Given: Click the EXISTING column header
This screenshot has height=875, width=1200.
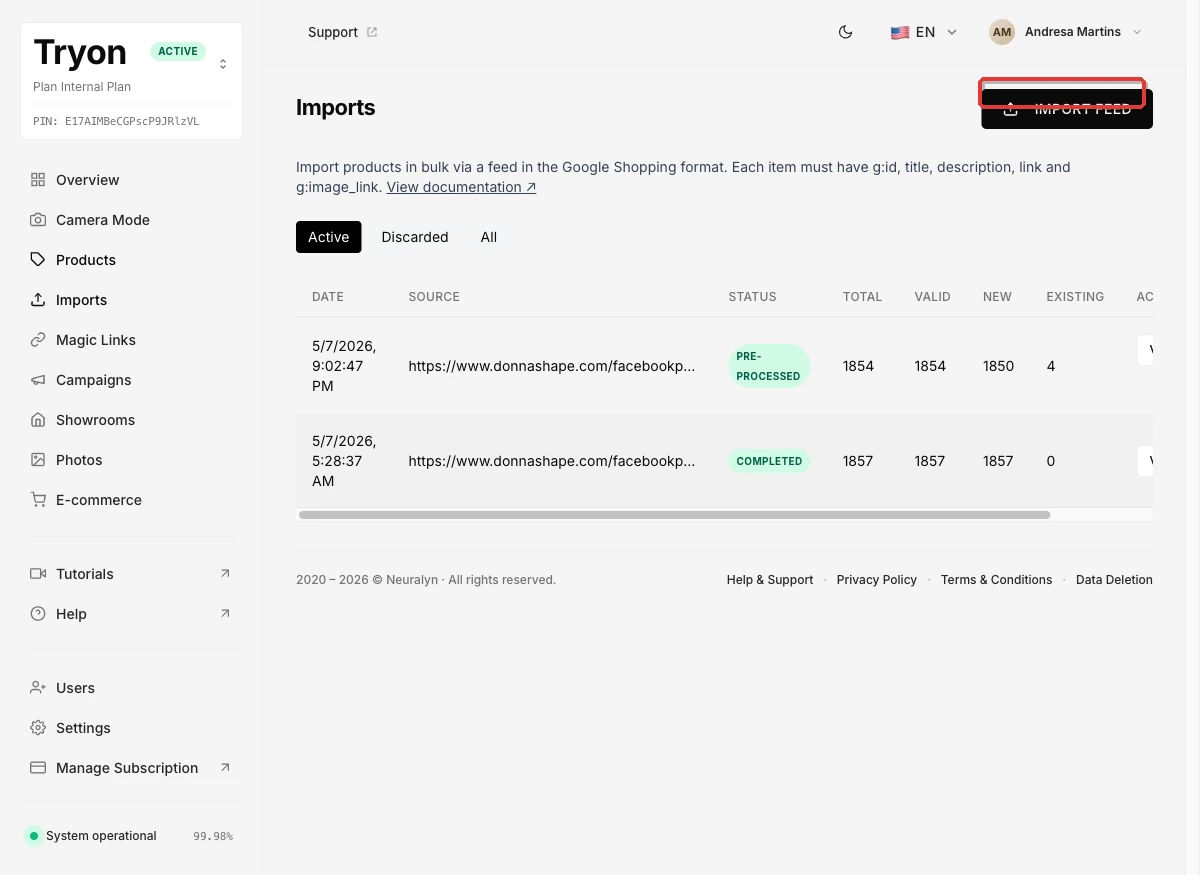Looking at the screenshot, I should (1075, 297).
